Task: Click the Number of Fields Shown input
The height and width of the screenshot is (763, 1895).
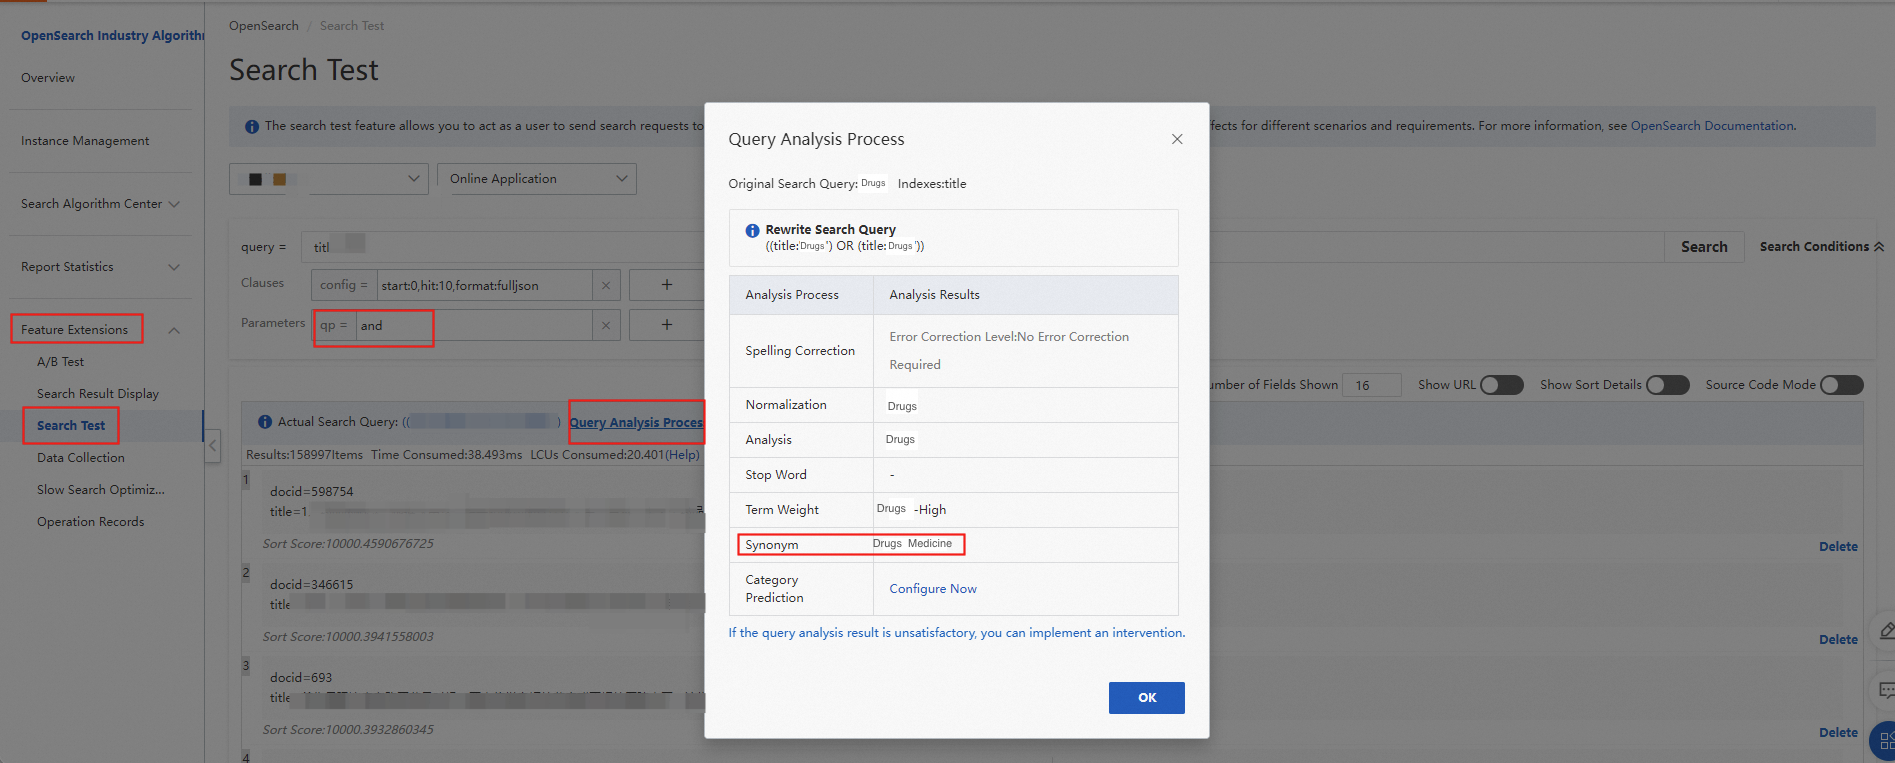Action: [x=1371, y=385]
